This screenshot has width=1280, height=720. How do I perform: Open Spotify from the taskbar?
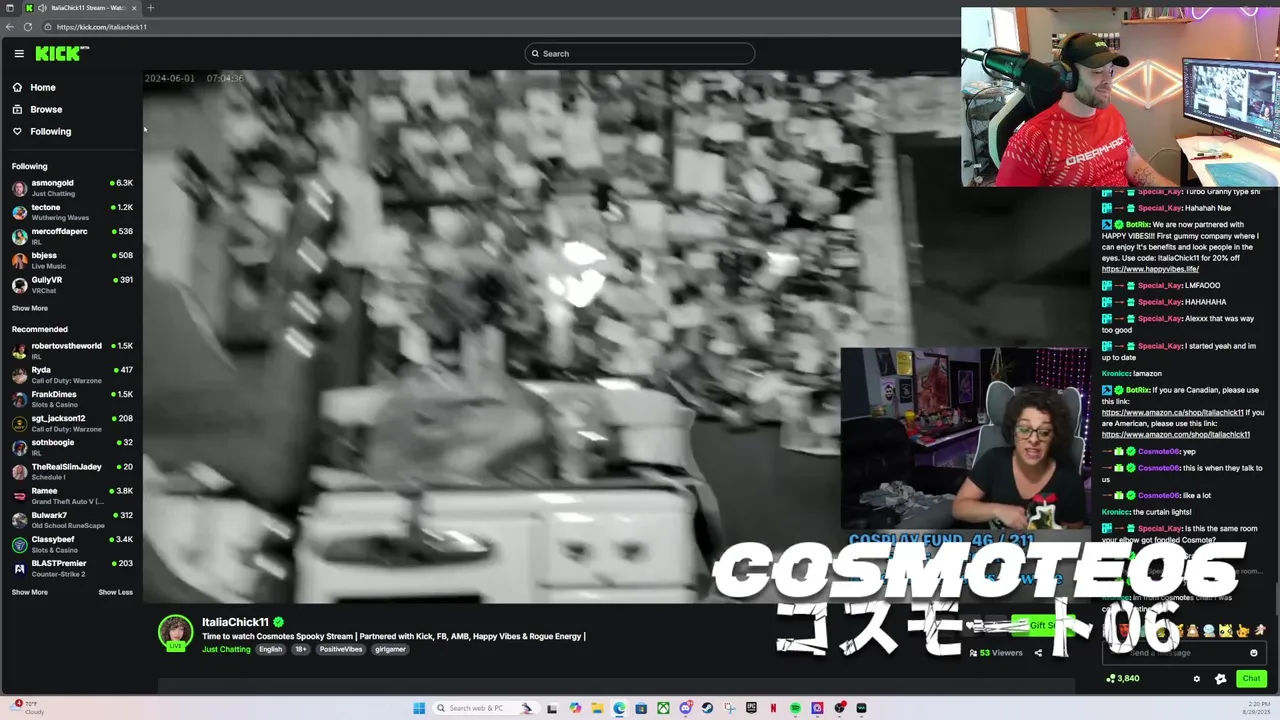point(795,708)
